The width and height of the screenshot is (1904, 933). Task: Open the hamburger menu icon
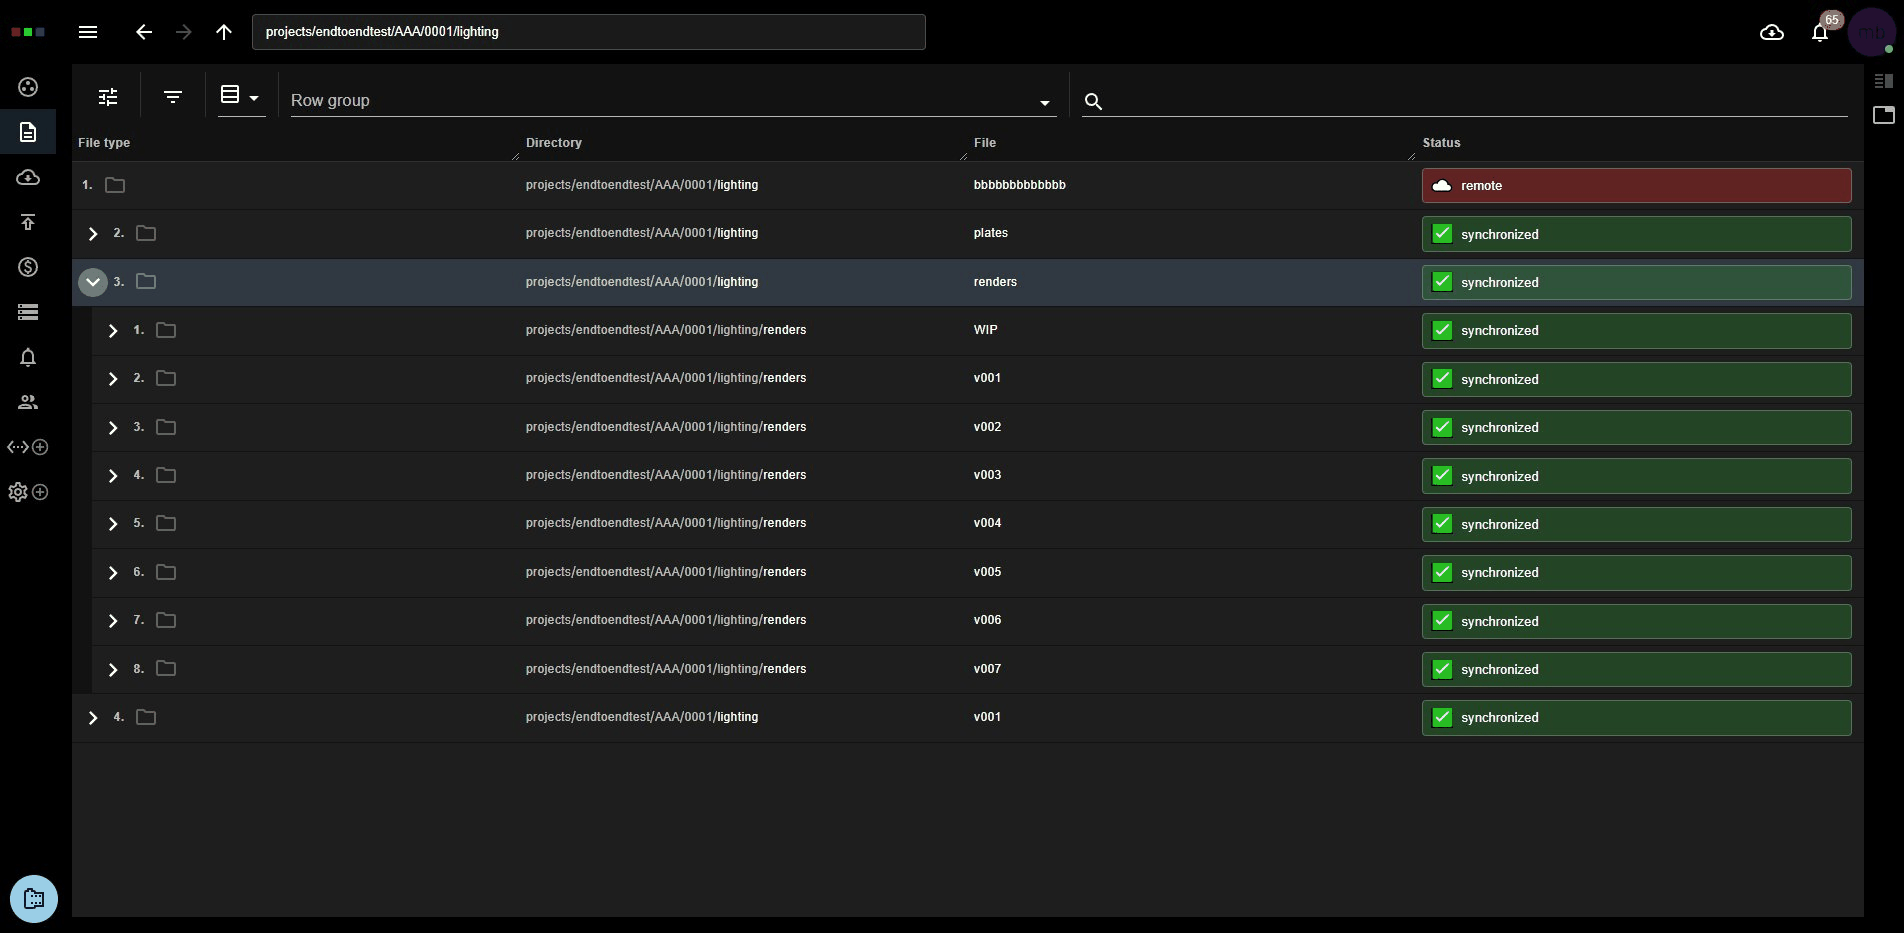point(88,32)
